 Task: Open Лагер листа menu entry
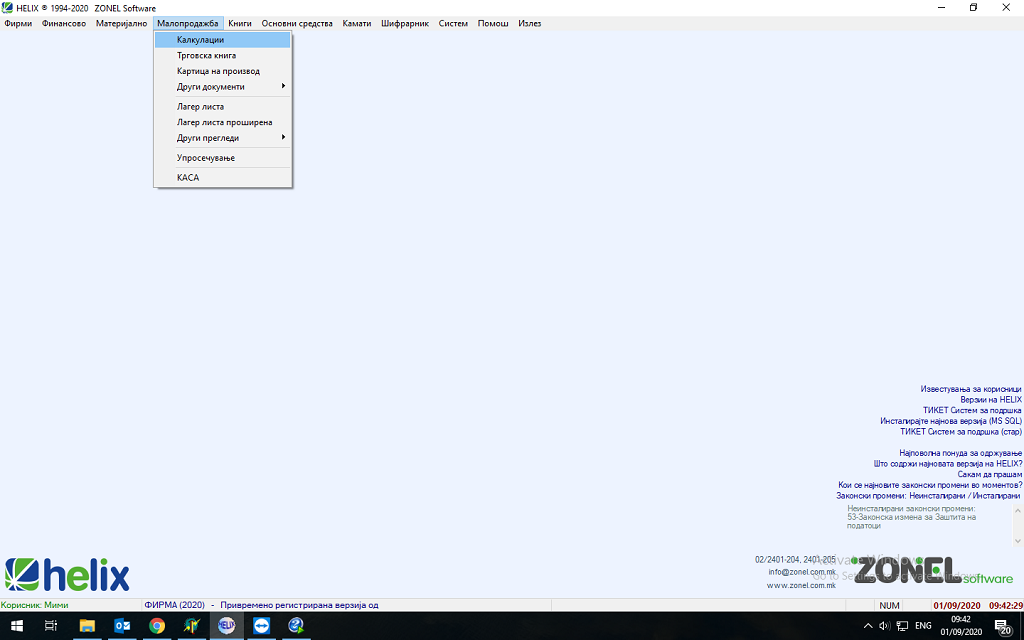tap(200, 106)
